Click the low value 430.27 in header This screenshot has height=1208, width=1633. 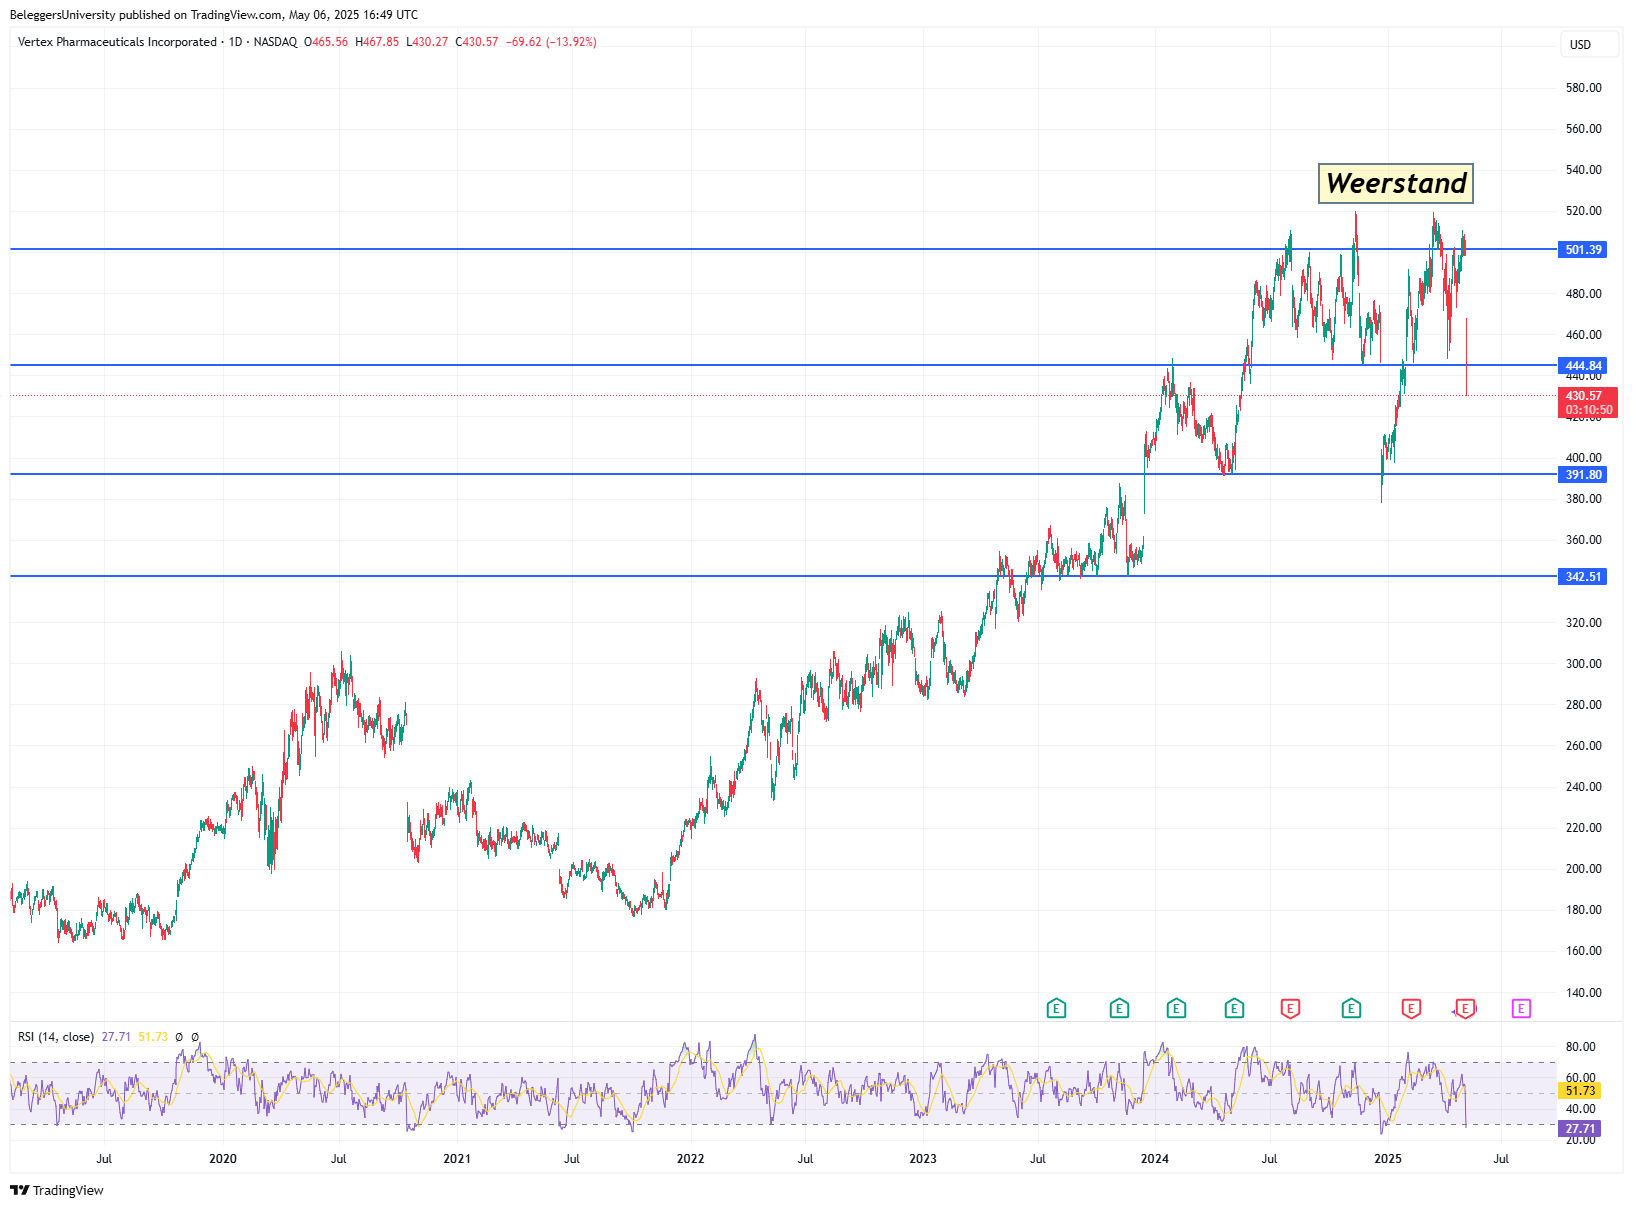430,42
